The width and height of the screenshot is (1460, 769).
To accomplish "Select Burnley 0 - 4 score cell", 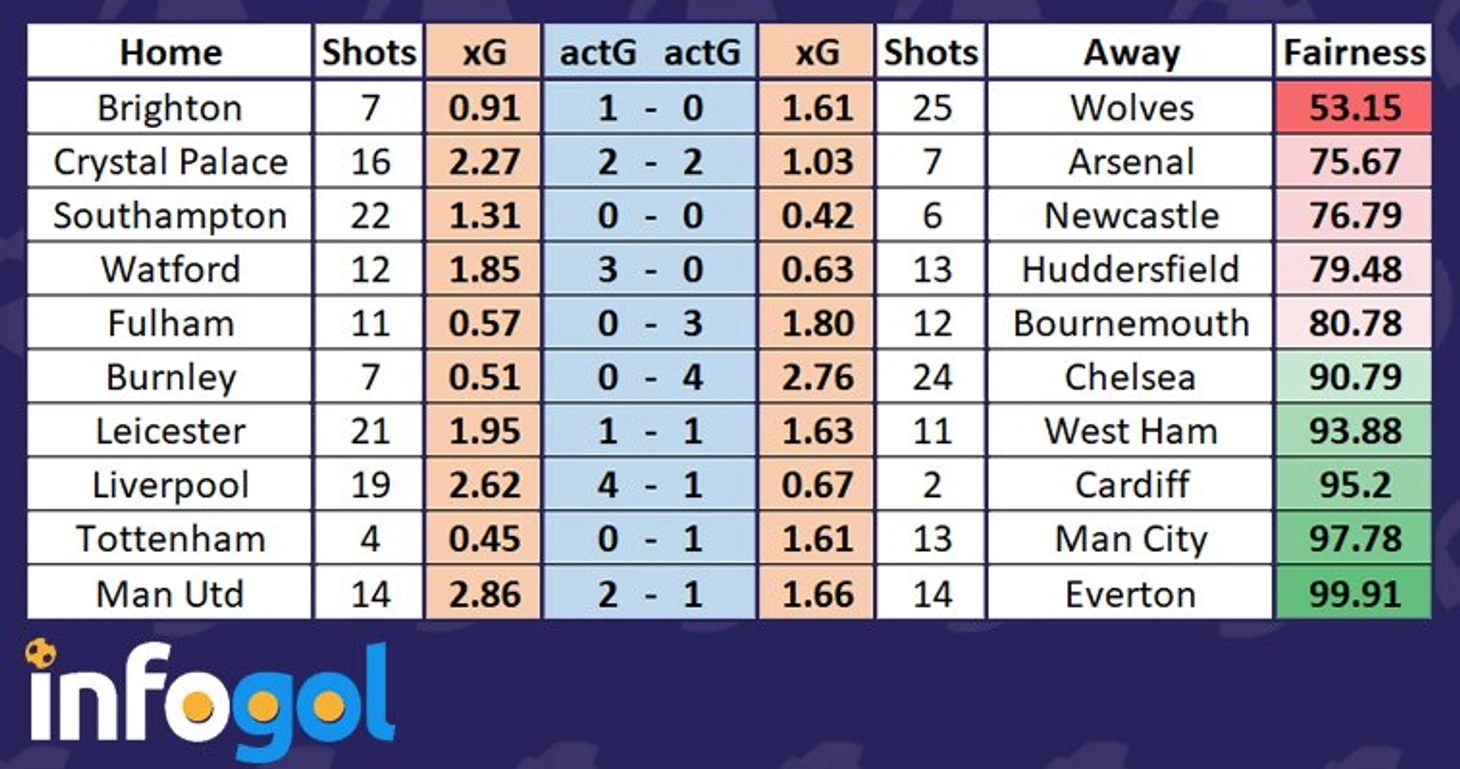I will click(x=650, y=377).
